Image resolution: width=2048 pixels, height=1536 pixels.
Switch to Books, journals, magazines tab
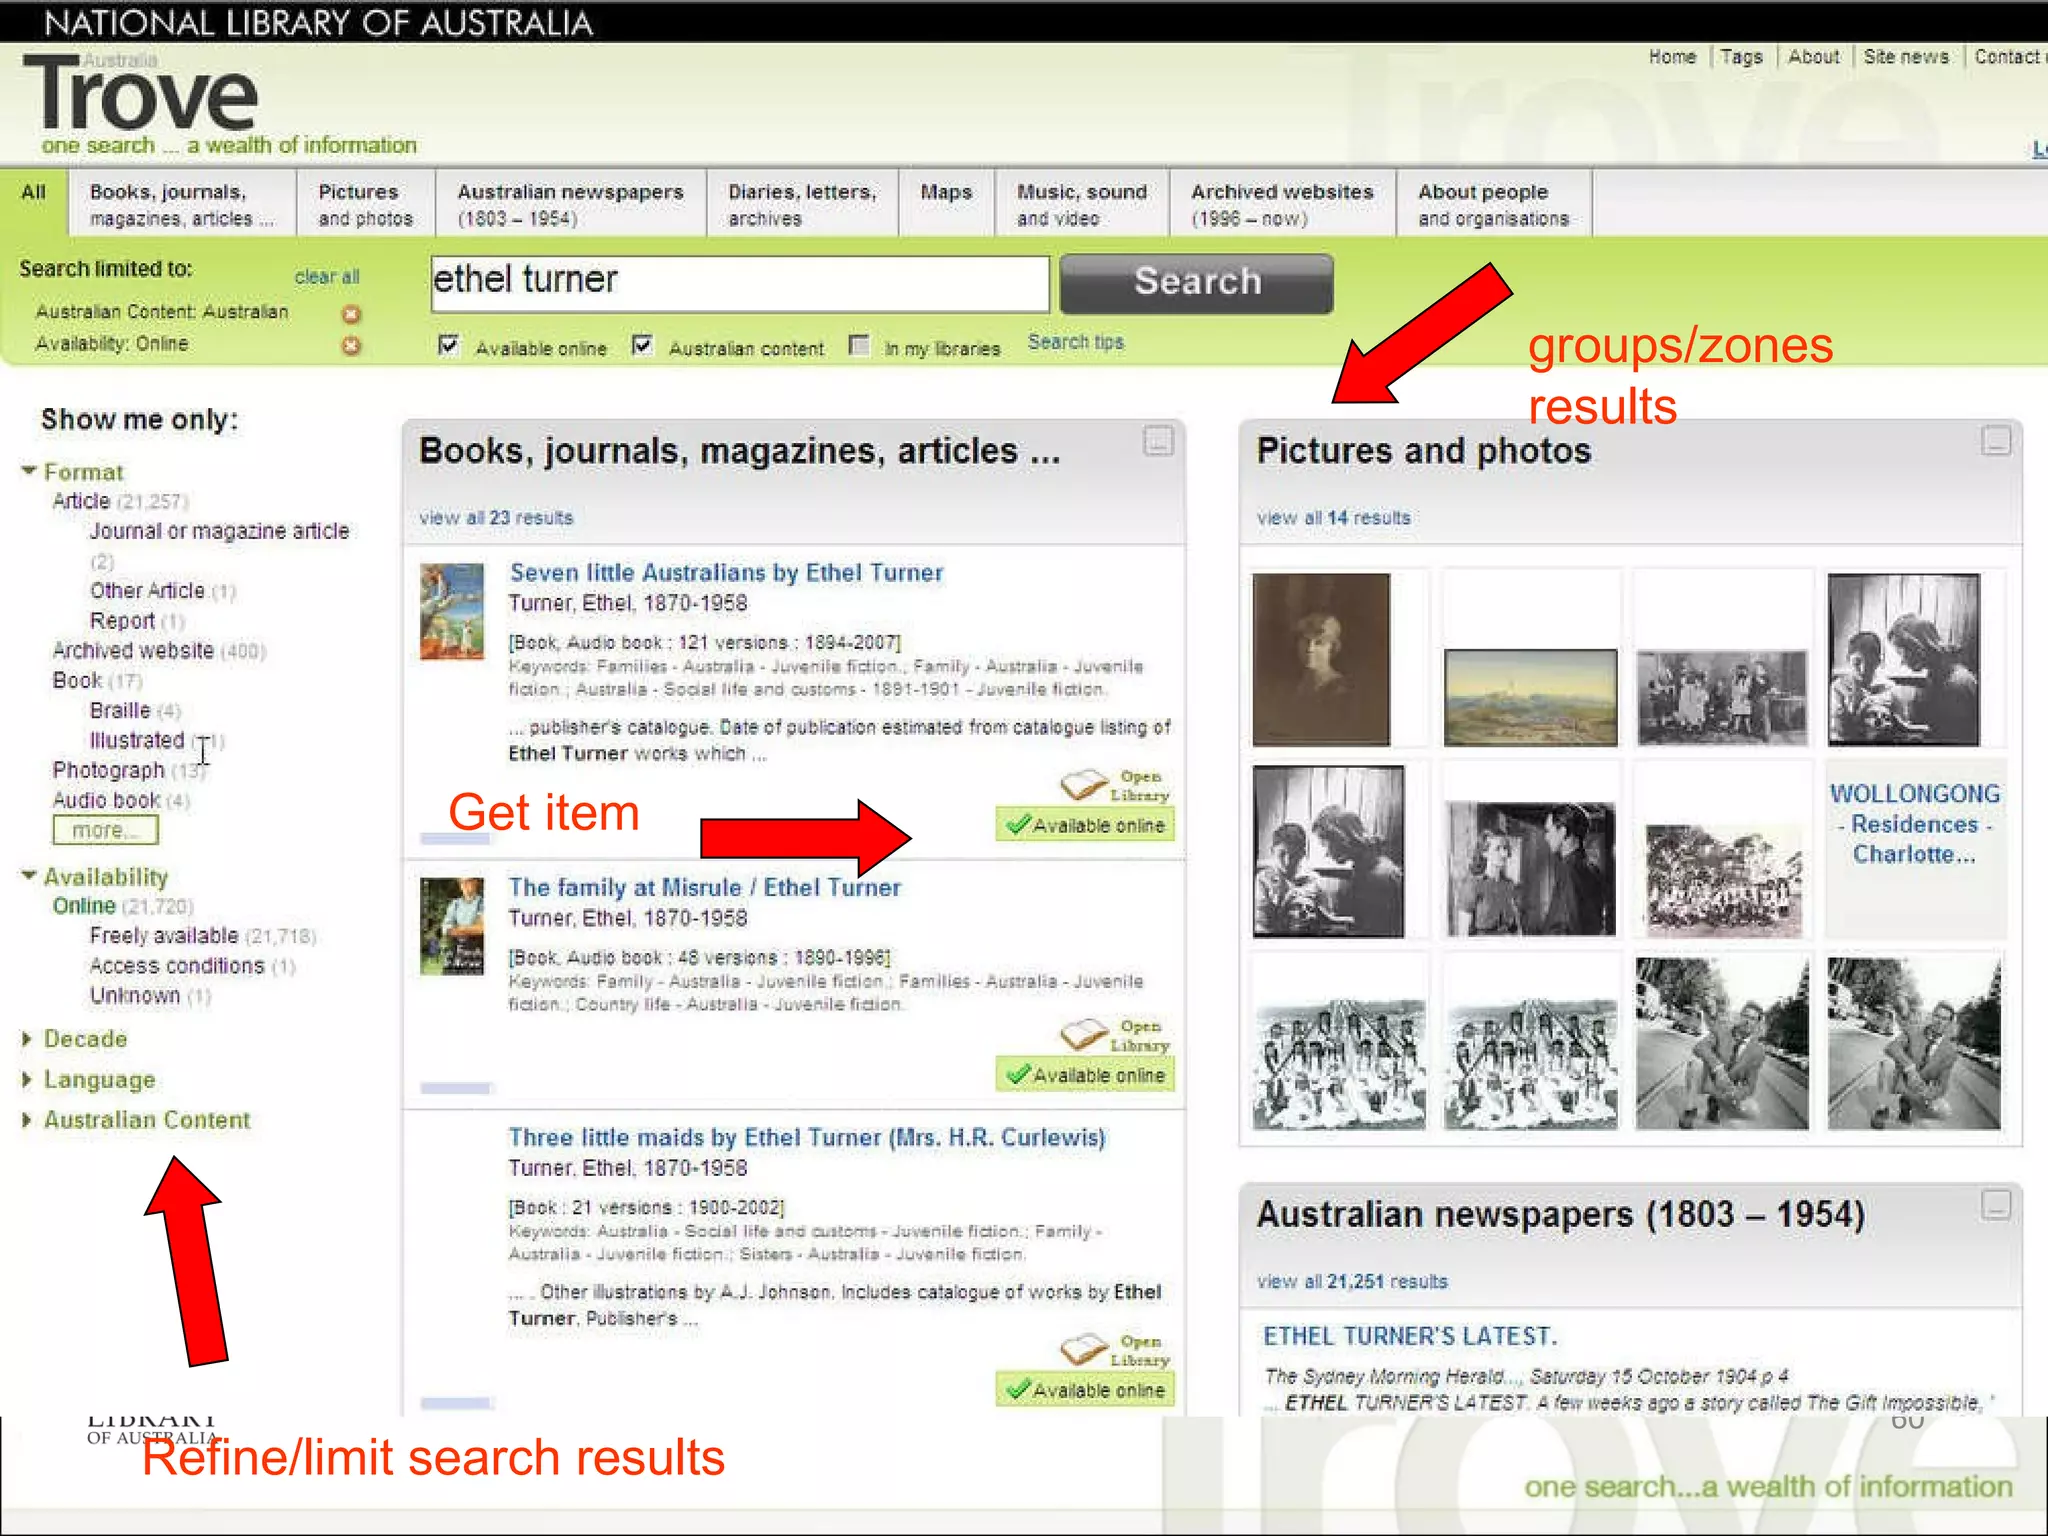tap(181, 204)
